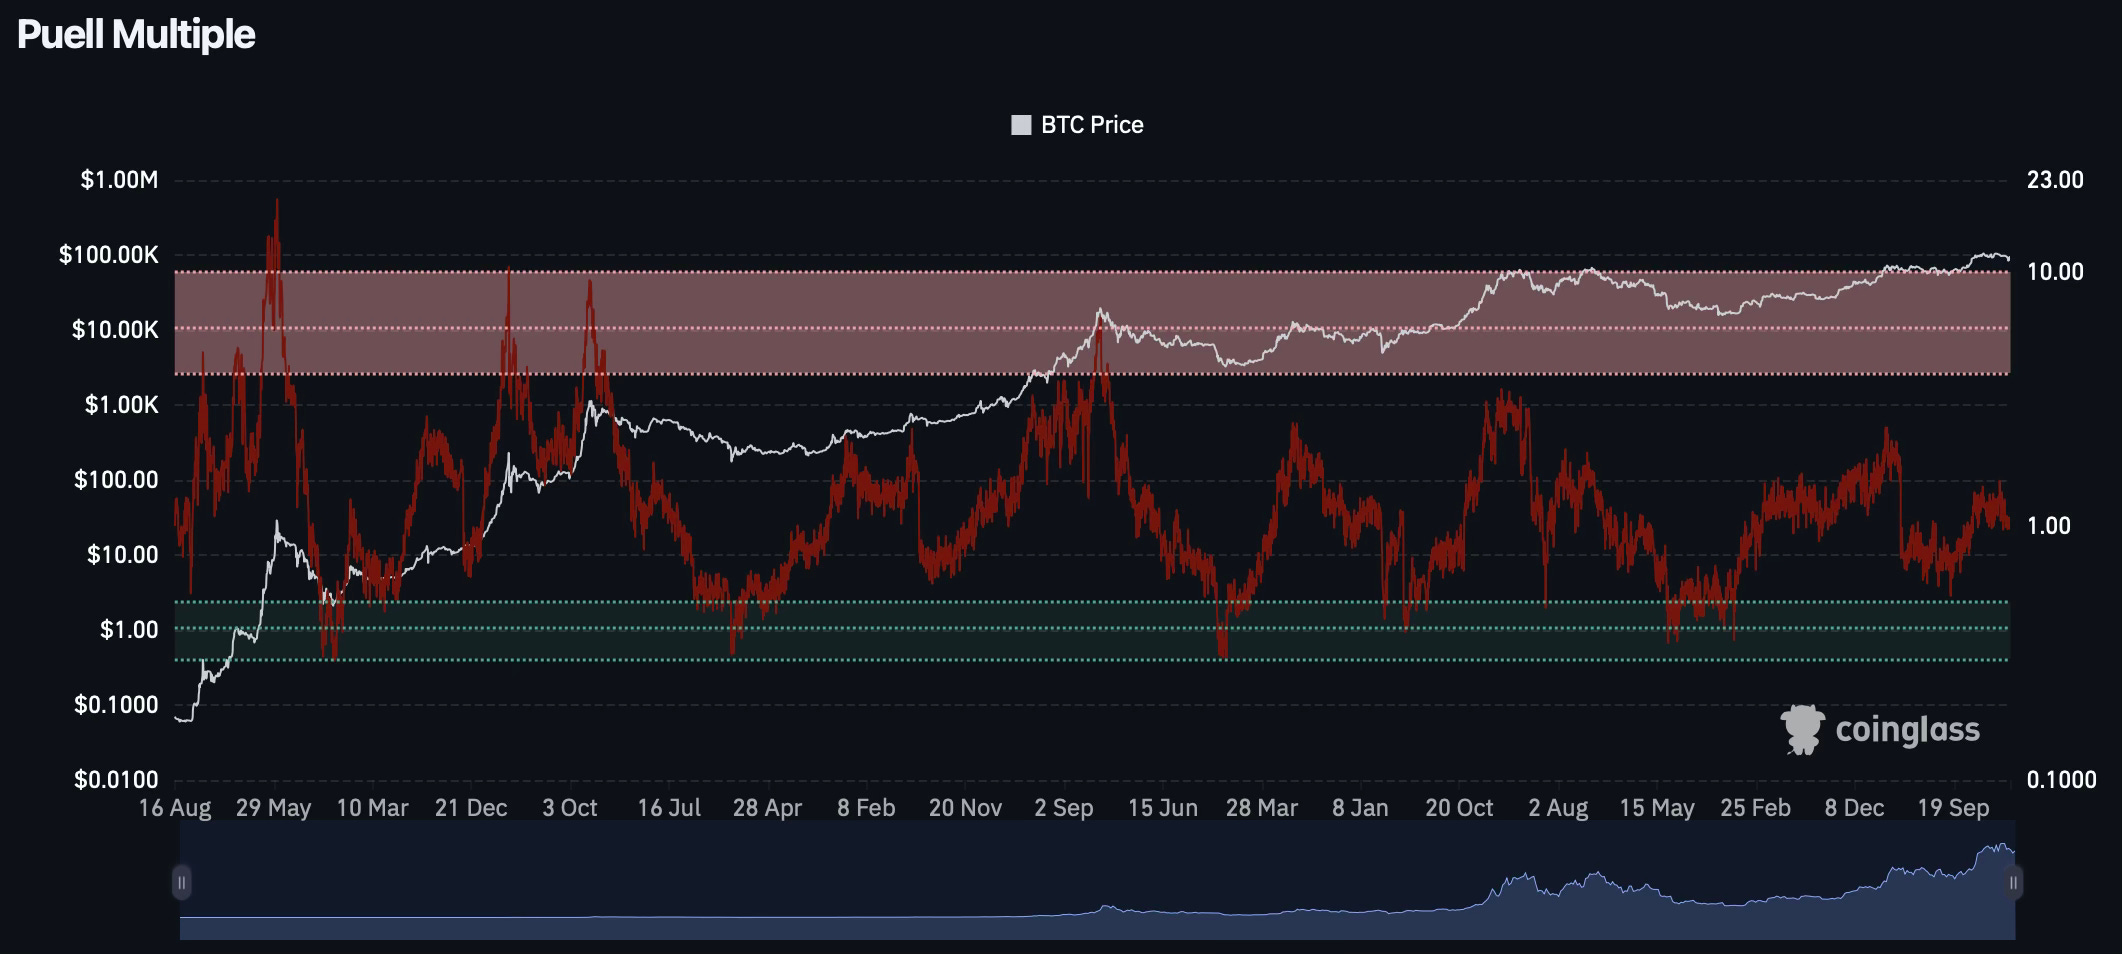Click the 28 Mar date label
Image resolution: width=2122 pixels, height=954 pixels.
coord(1262,808)
